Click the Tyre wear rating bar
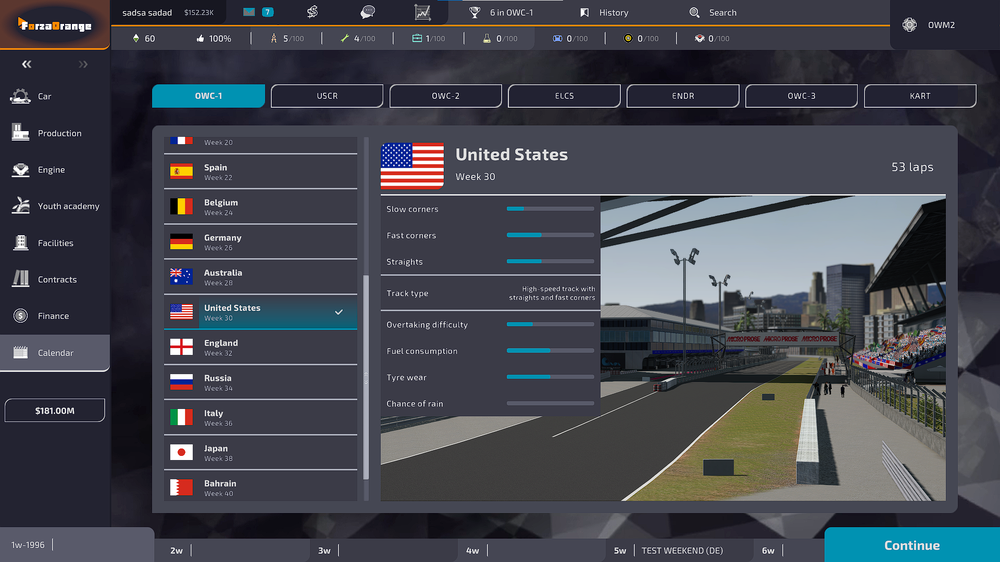This screenshot has height=562, width=1000. point(550,377)
